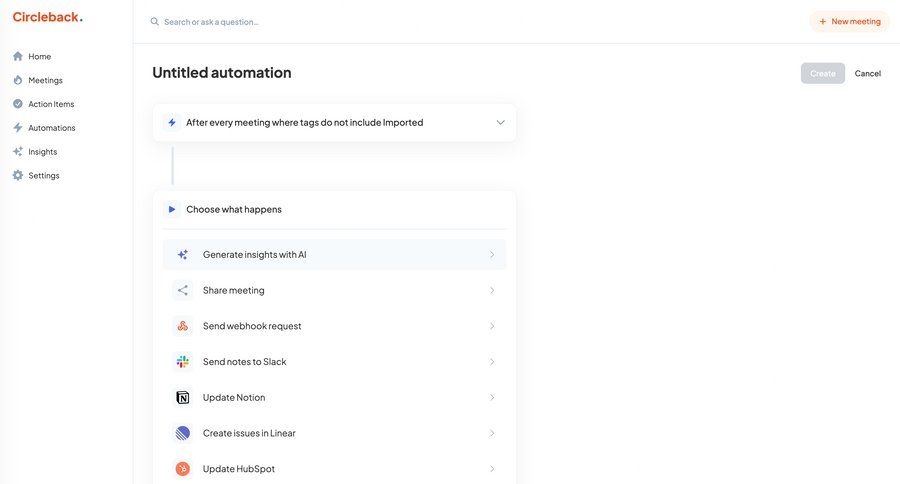The image size is (900, 484).
Task: Click the lightning bolt trigger icon
Action: click(172, 123)
